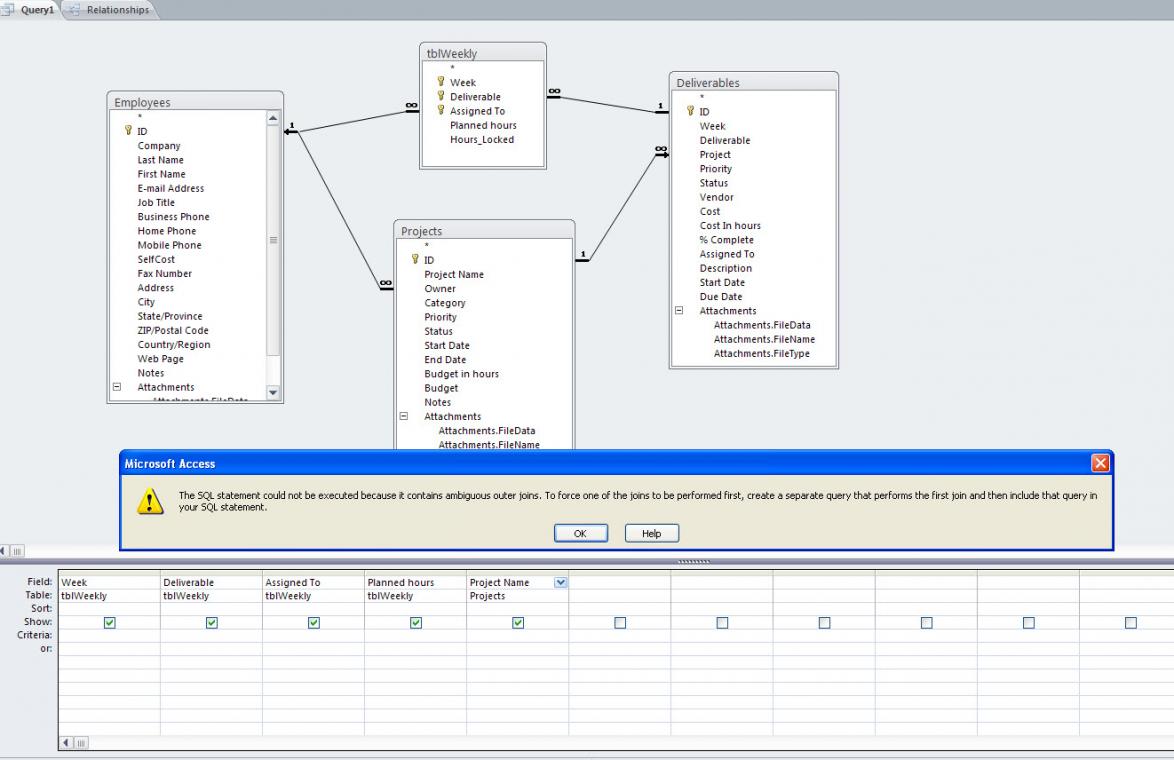Select the ID key field in Employees
The image size is (1174, 760).
pos(142,131)
